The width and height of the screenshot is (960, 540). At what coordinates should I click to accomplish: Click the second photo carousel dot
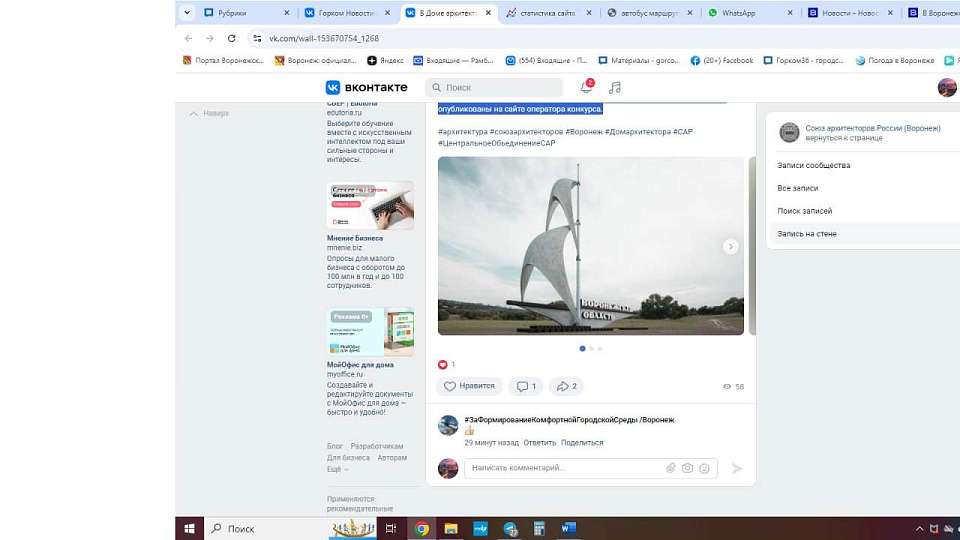pyautogui.click(x=591, y=349)
